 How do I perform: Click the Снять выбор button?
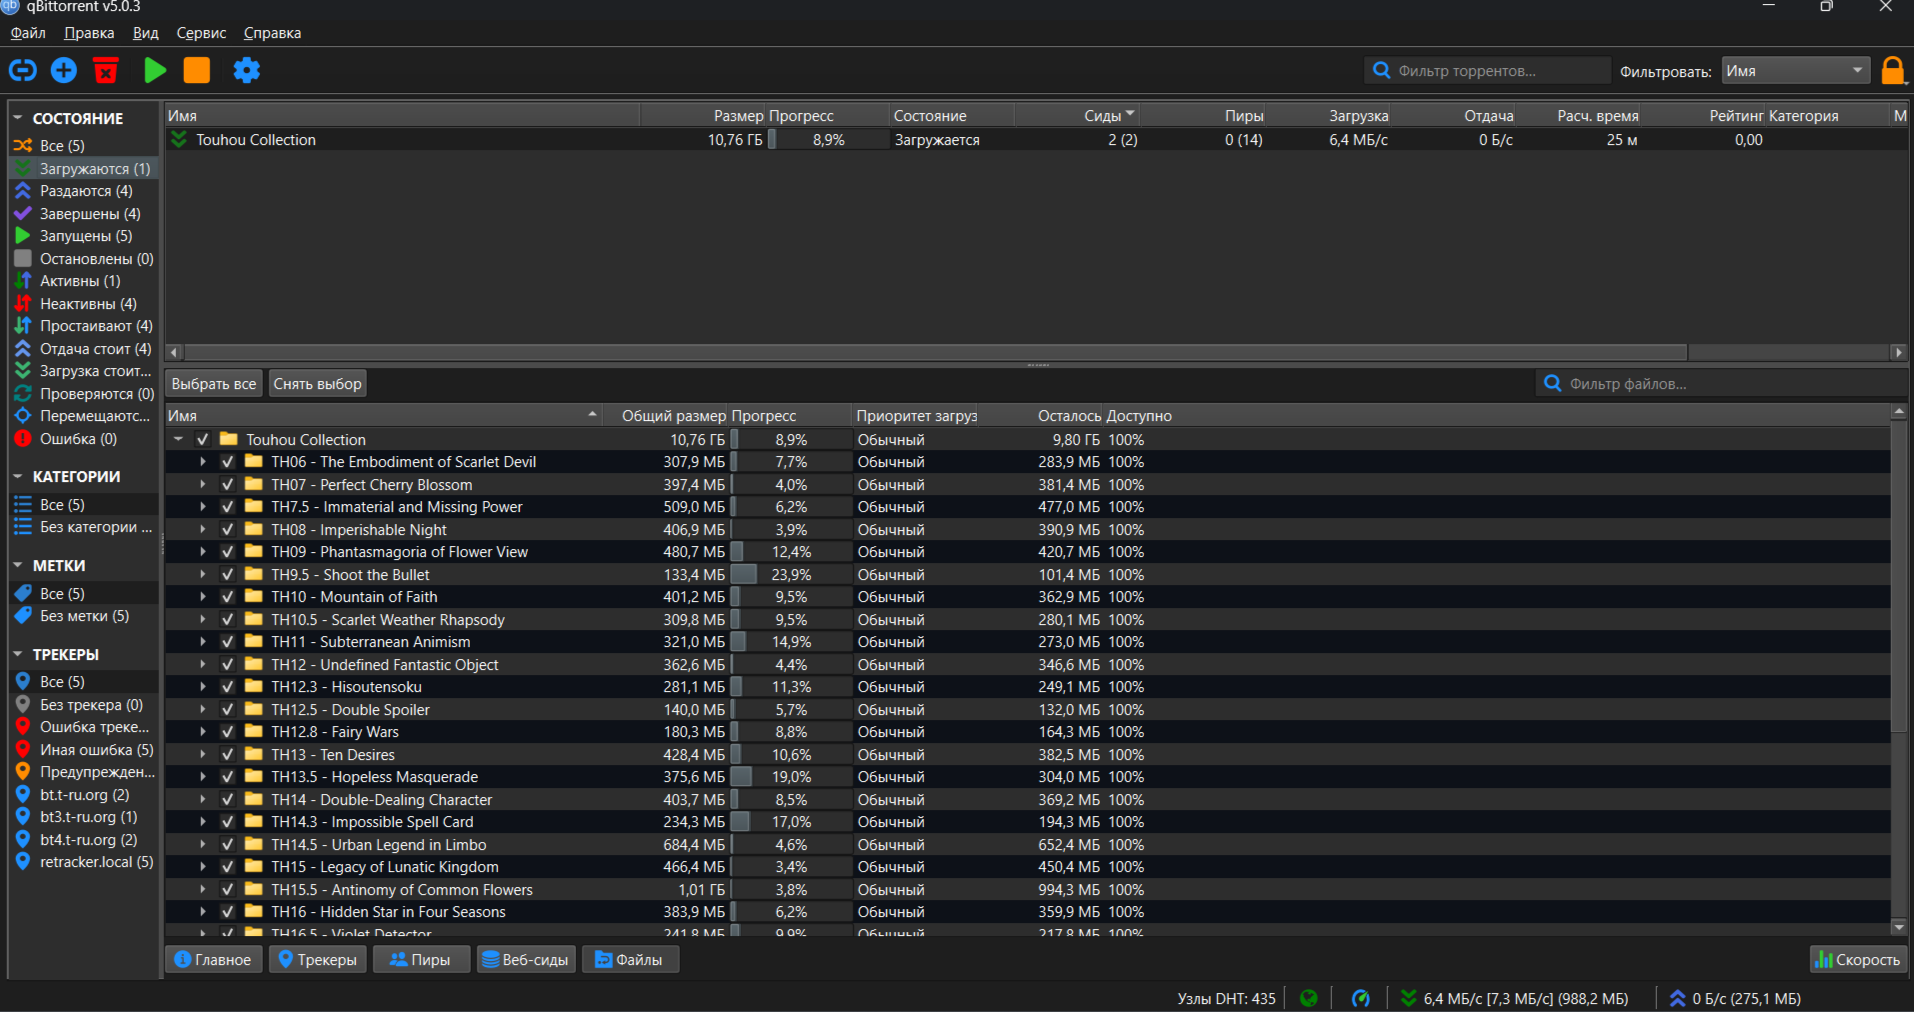(x=317, y=384)
